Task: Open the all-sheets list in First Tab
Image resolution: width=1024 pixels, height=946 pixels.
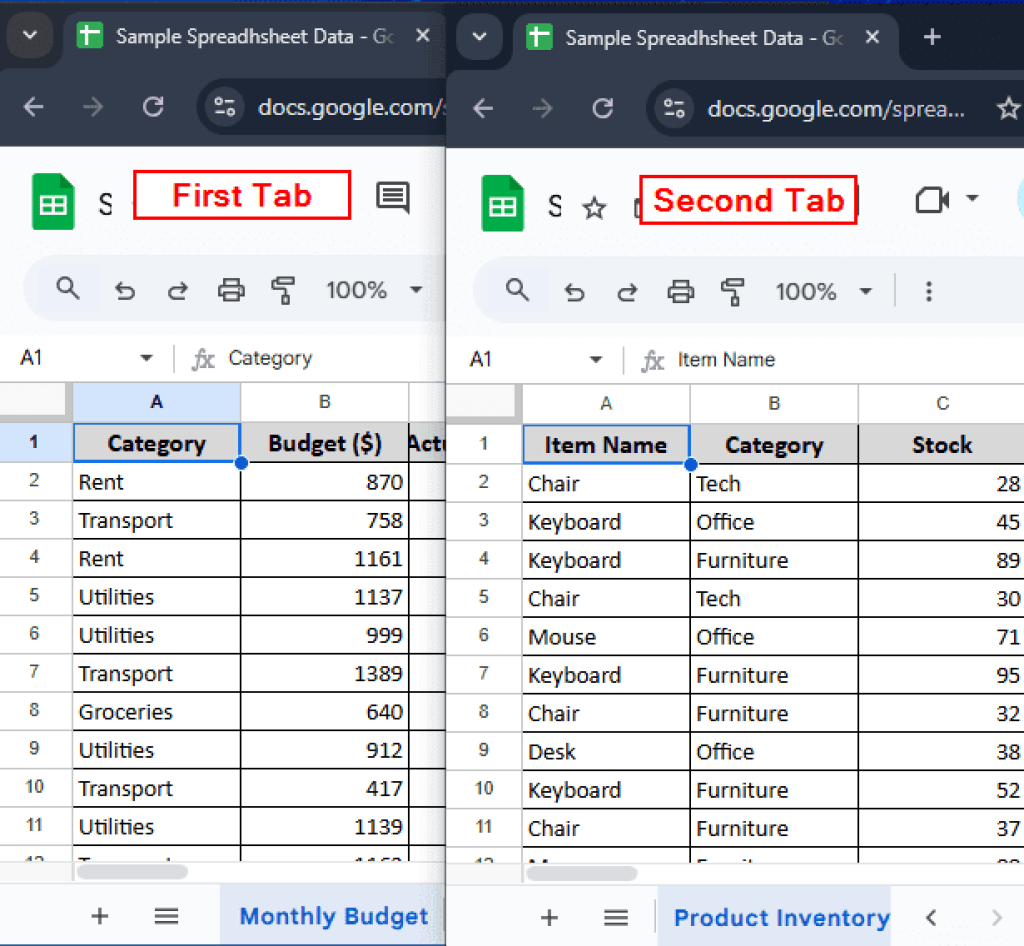Action: click(166, 916)
